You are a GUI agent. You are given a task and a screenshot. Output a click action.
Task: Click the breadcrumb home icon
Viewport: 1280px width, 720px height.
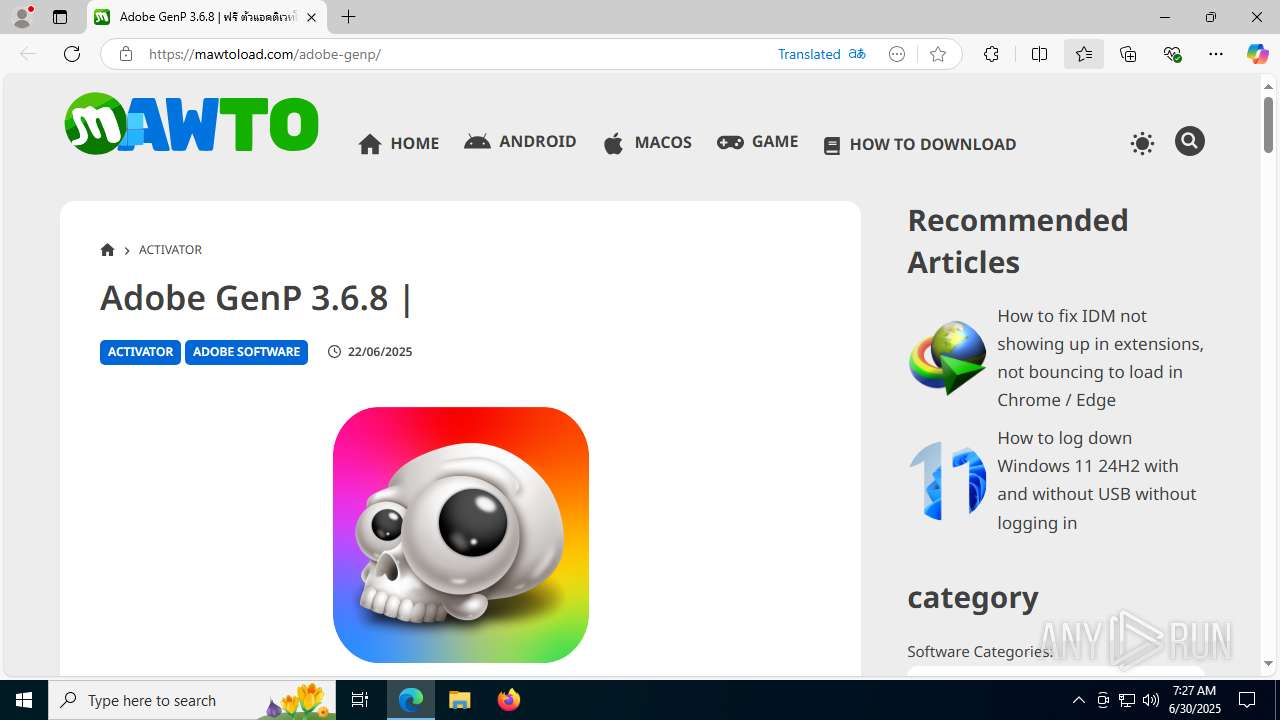[107, 250]
